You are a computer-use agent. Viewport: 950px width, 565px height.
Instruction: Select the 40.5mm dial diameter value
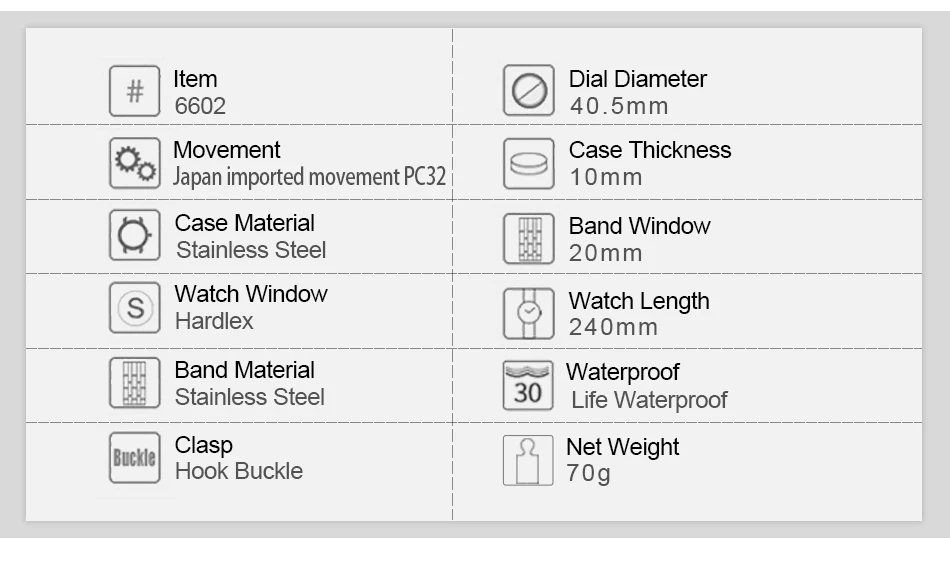click(x=619, y=106)
